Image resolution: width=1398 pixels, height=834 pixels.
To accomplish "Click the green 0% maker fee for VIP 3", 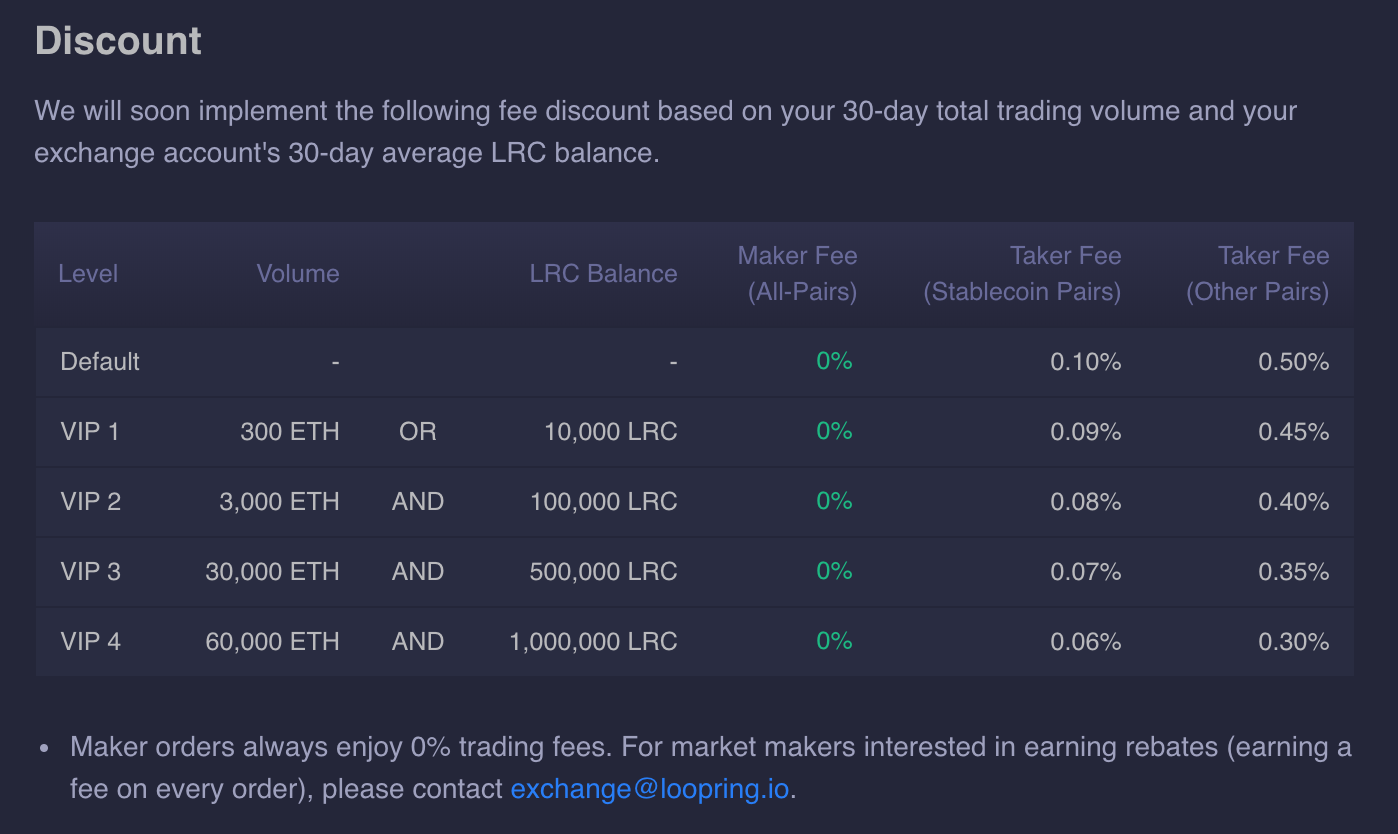I will (835, 571).
